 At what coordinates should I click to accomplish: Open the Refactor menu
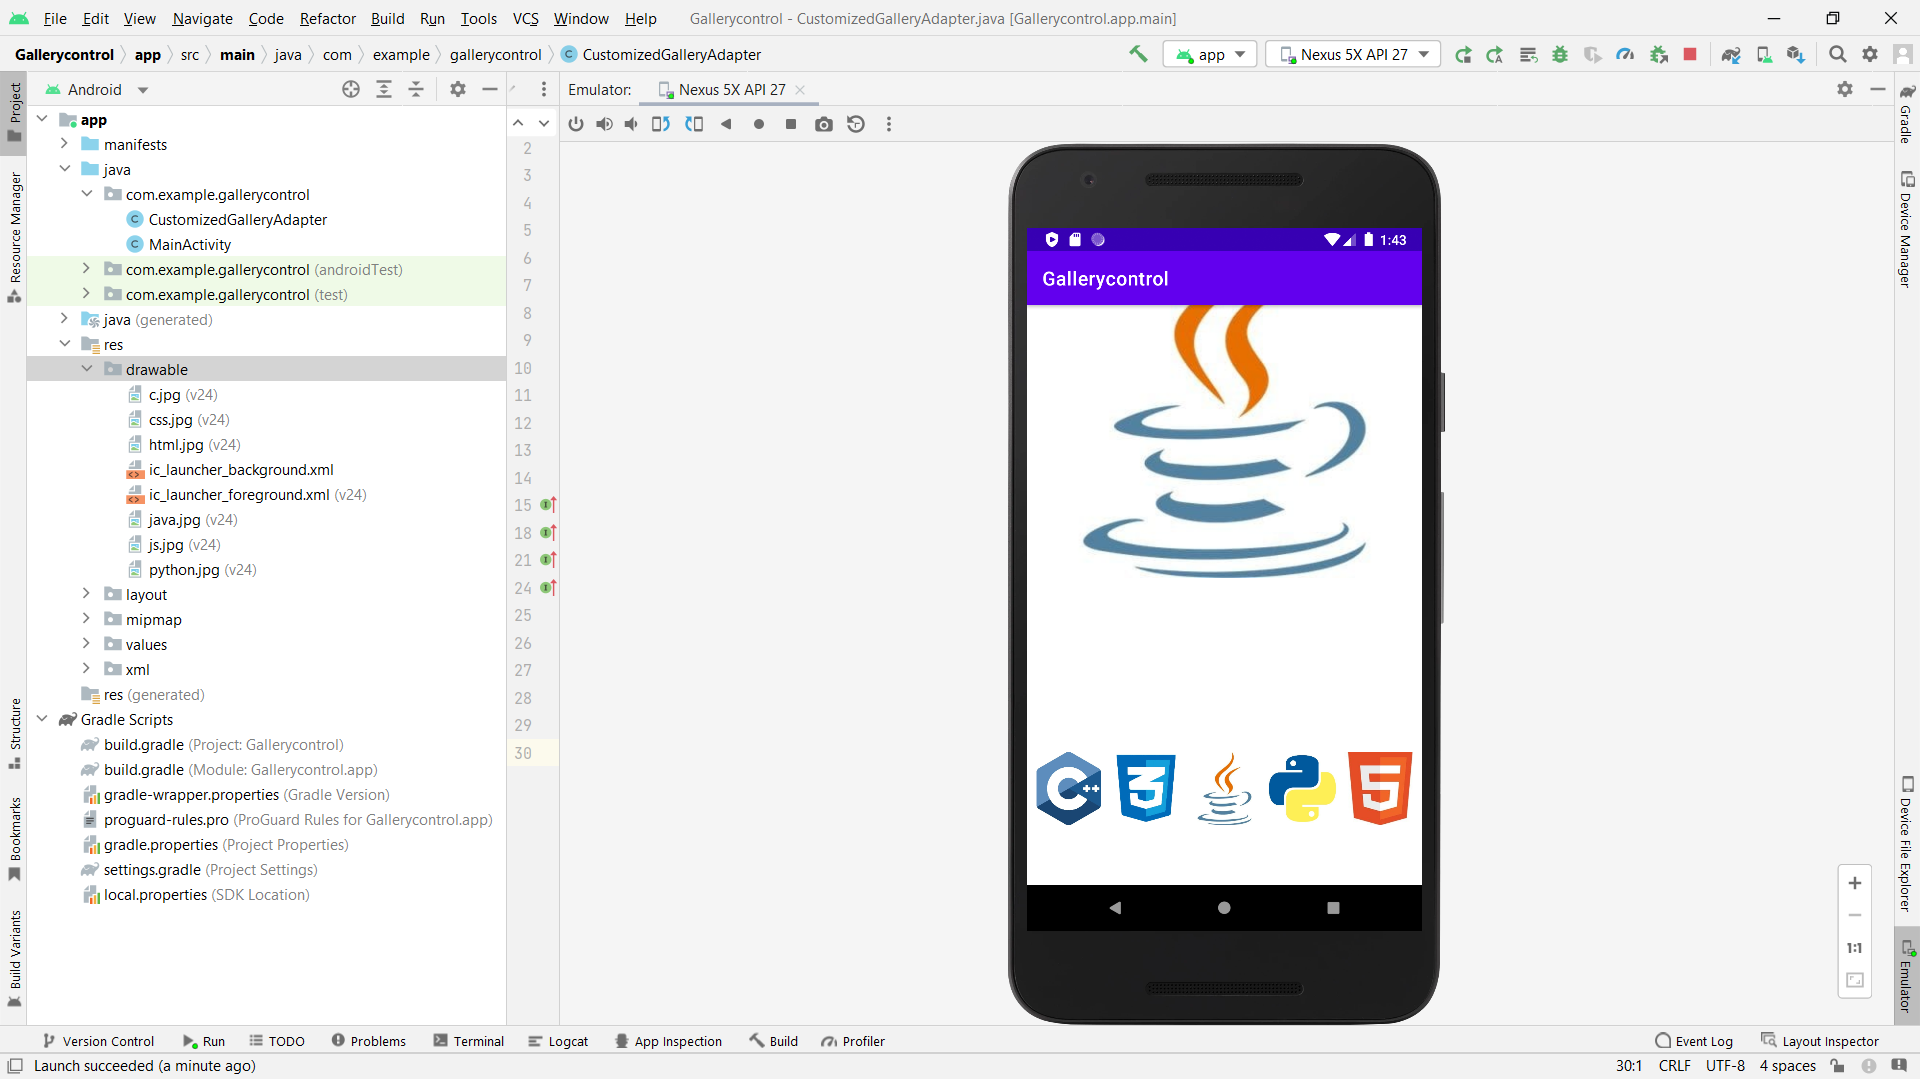click(x=327, y=18)
